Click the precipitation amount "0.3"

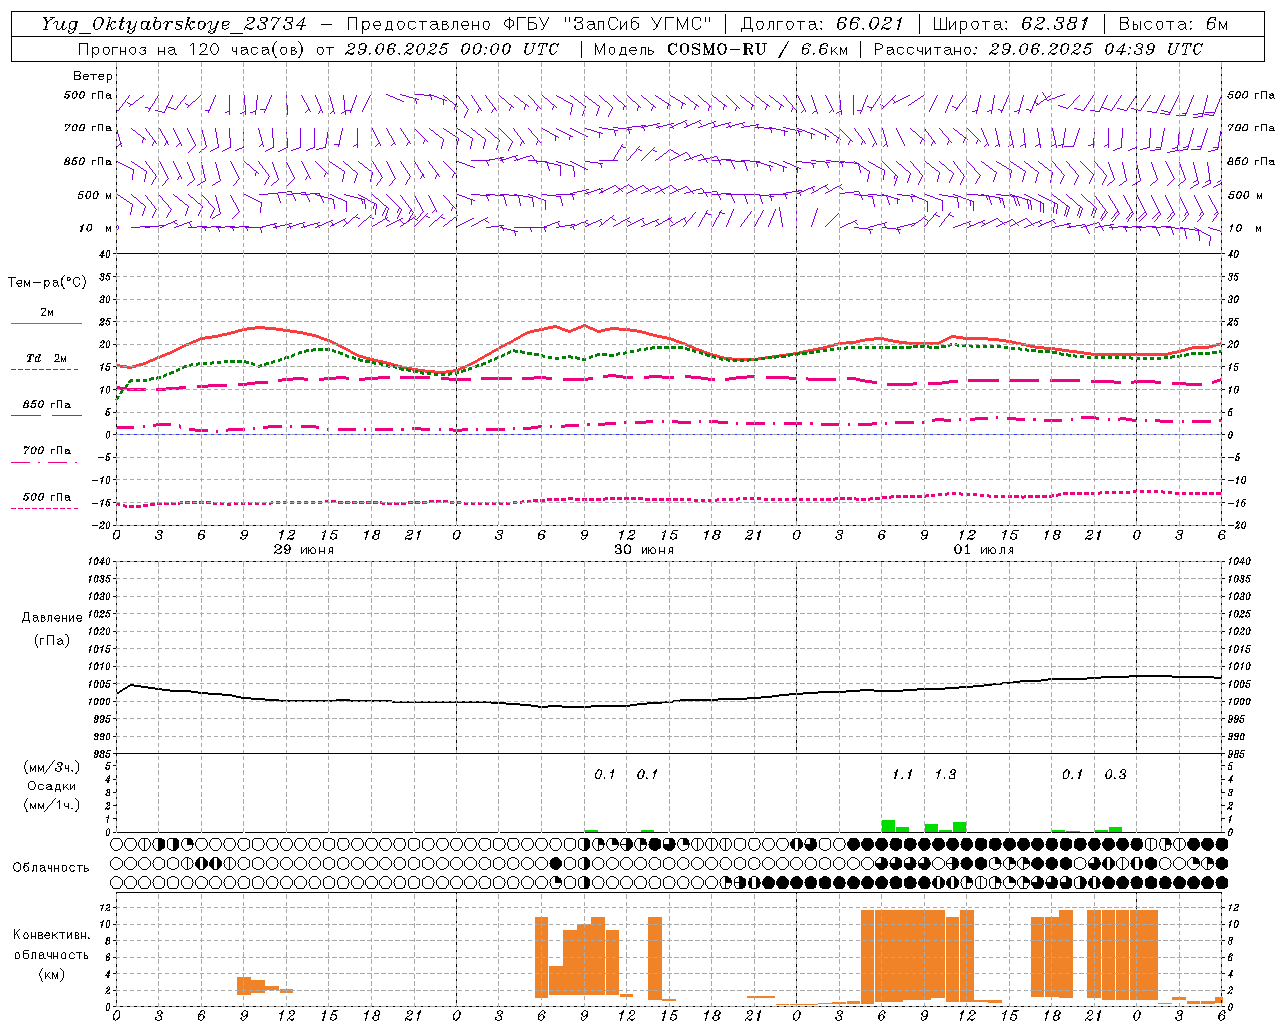pos(1115,775)
